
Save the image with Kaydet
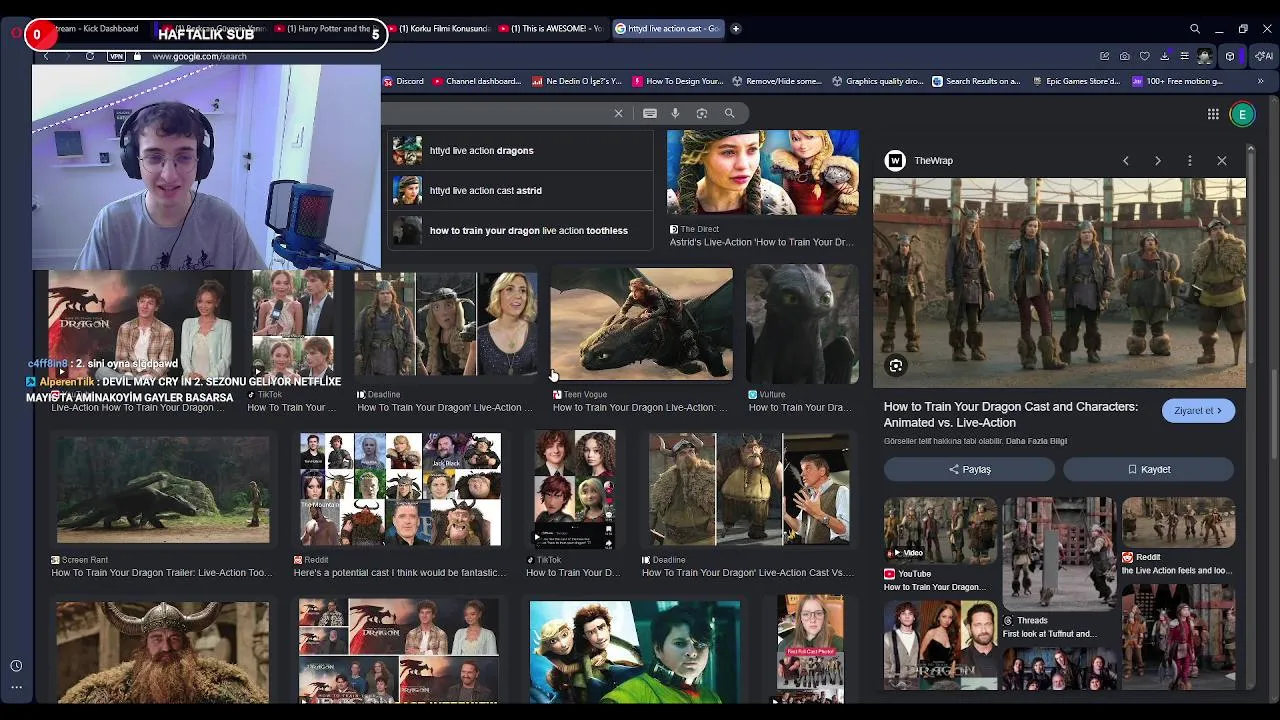point(1149,469)
